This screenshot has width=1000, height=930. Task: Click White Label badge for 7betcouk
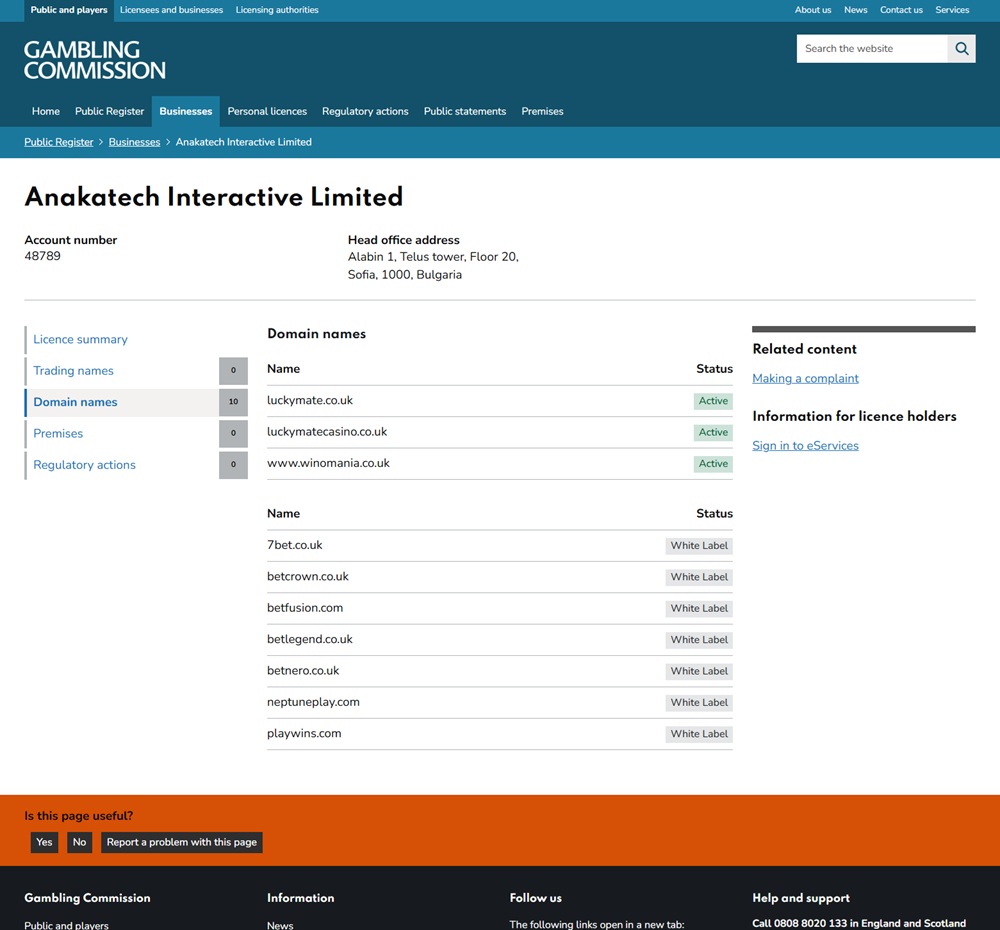tap(699, 545)
